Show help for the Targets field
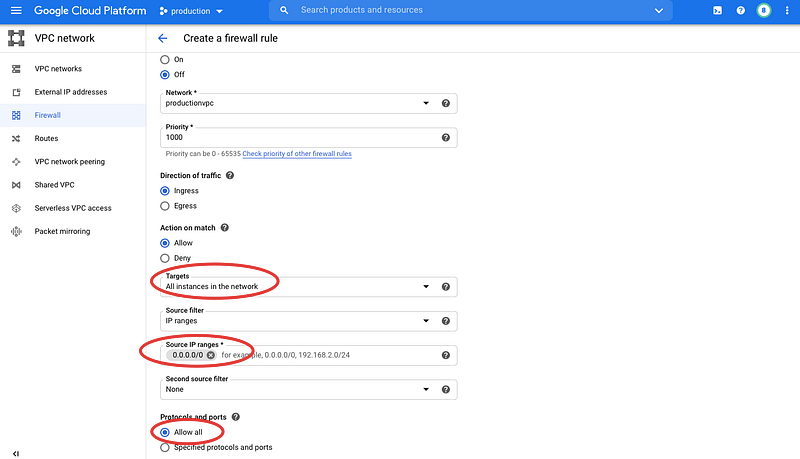800x459 pixels. pos(445,287)
